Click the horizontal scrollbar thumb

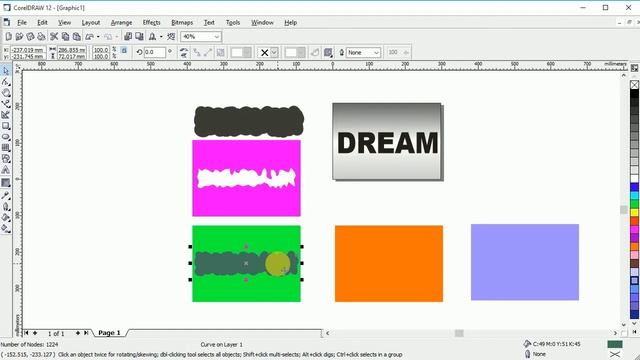coord(459,333)
